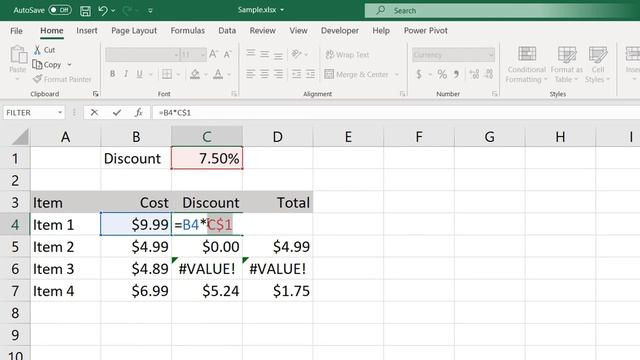Click the Format Painter button
The width and height of the screenshot is (640, 360).
point(62,79)
